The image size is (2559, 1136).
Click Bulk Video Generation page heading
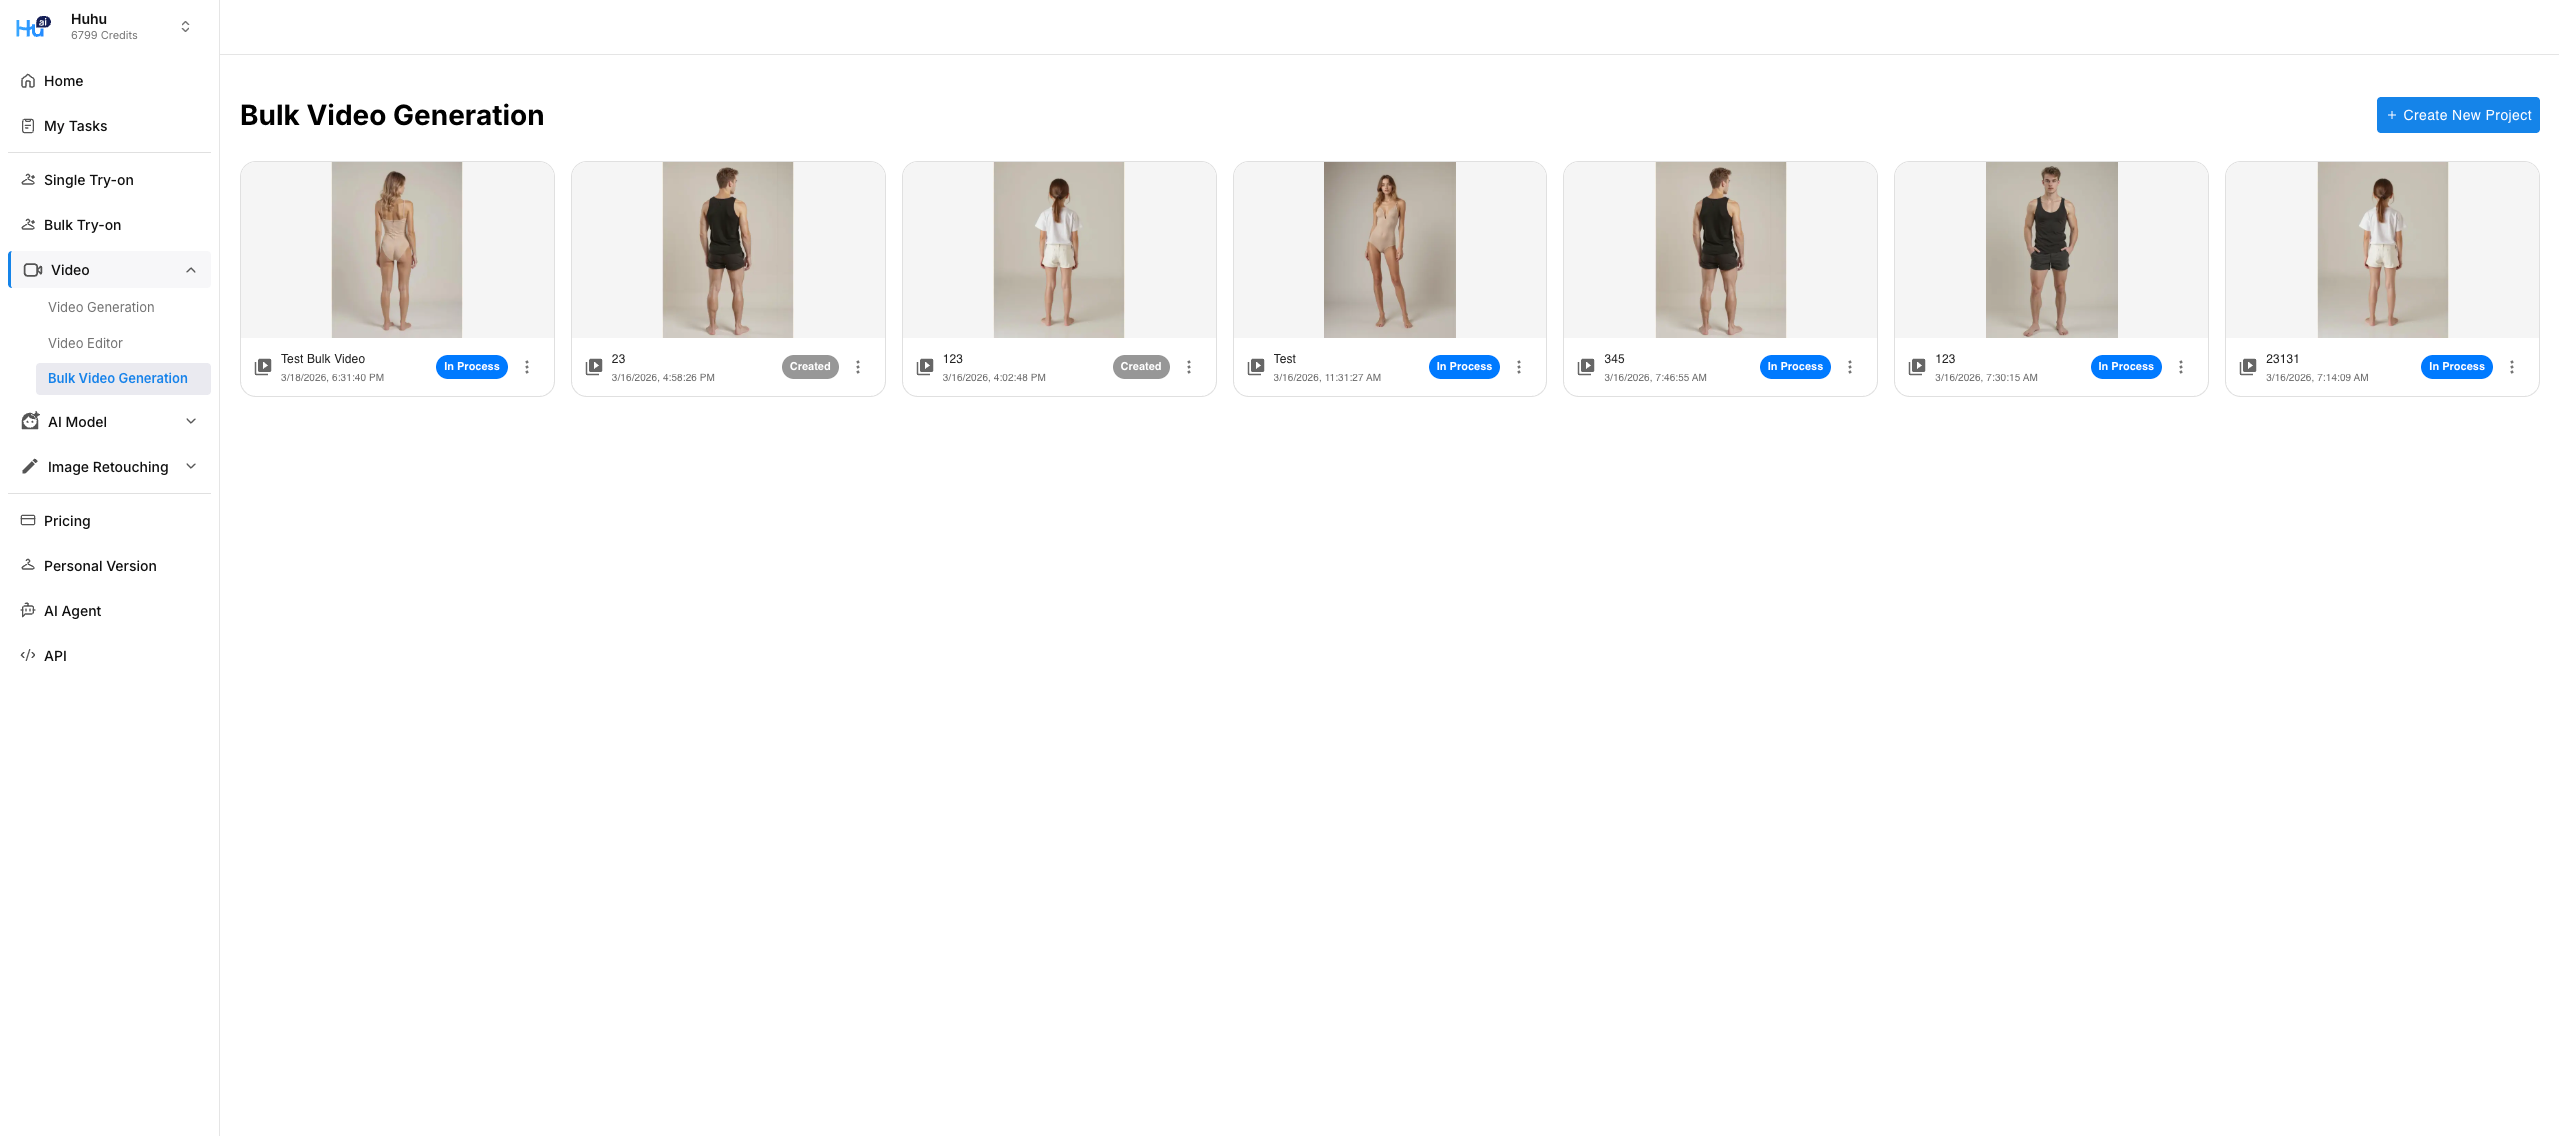click(x=392, y=115)
